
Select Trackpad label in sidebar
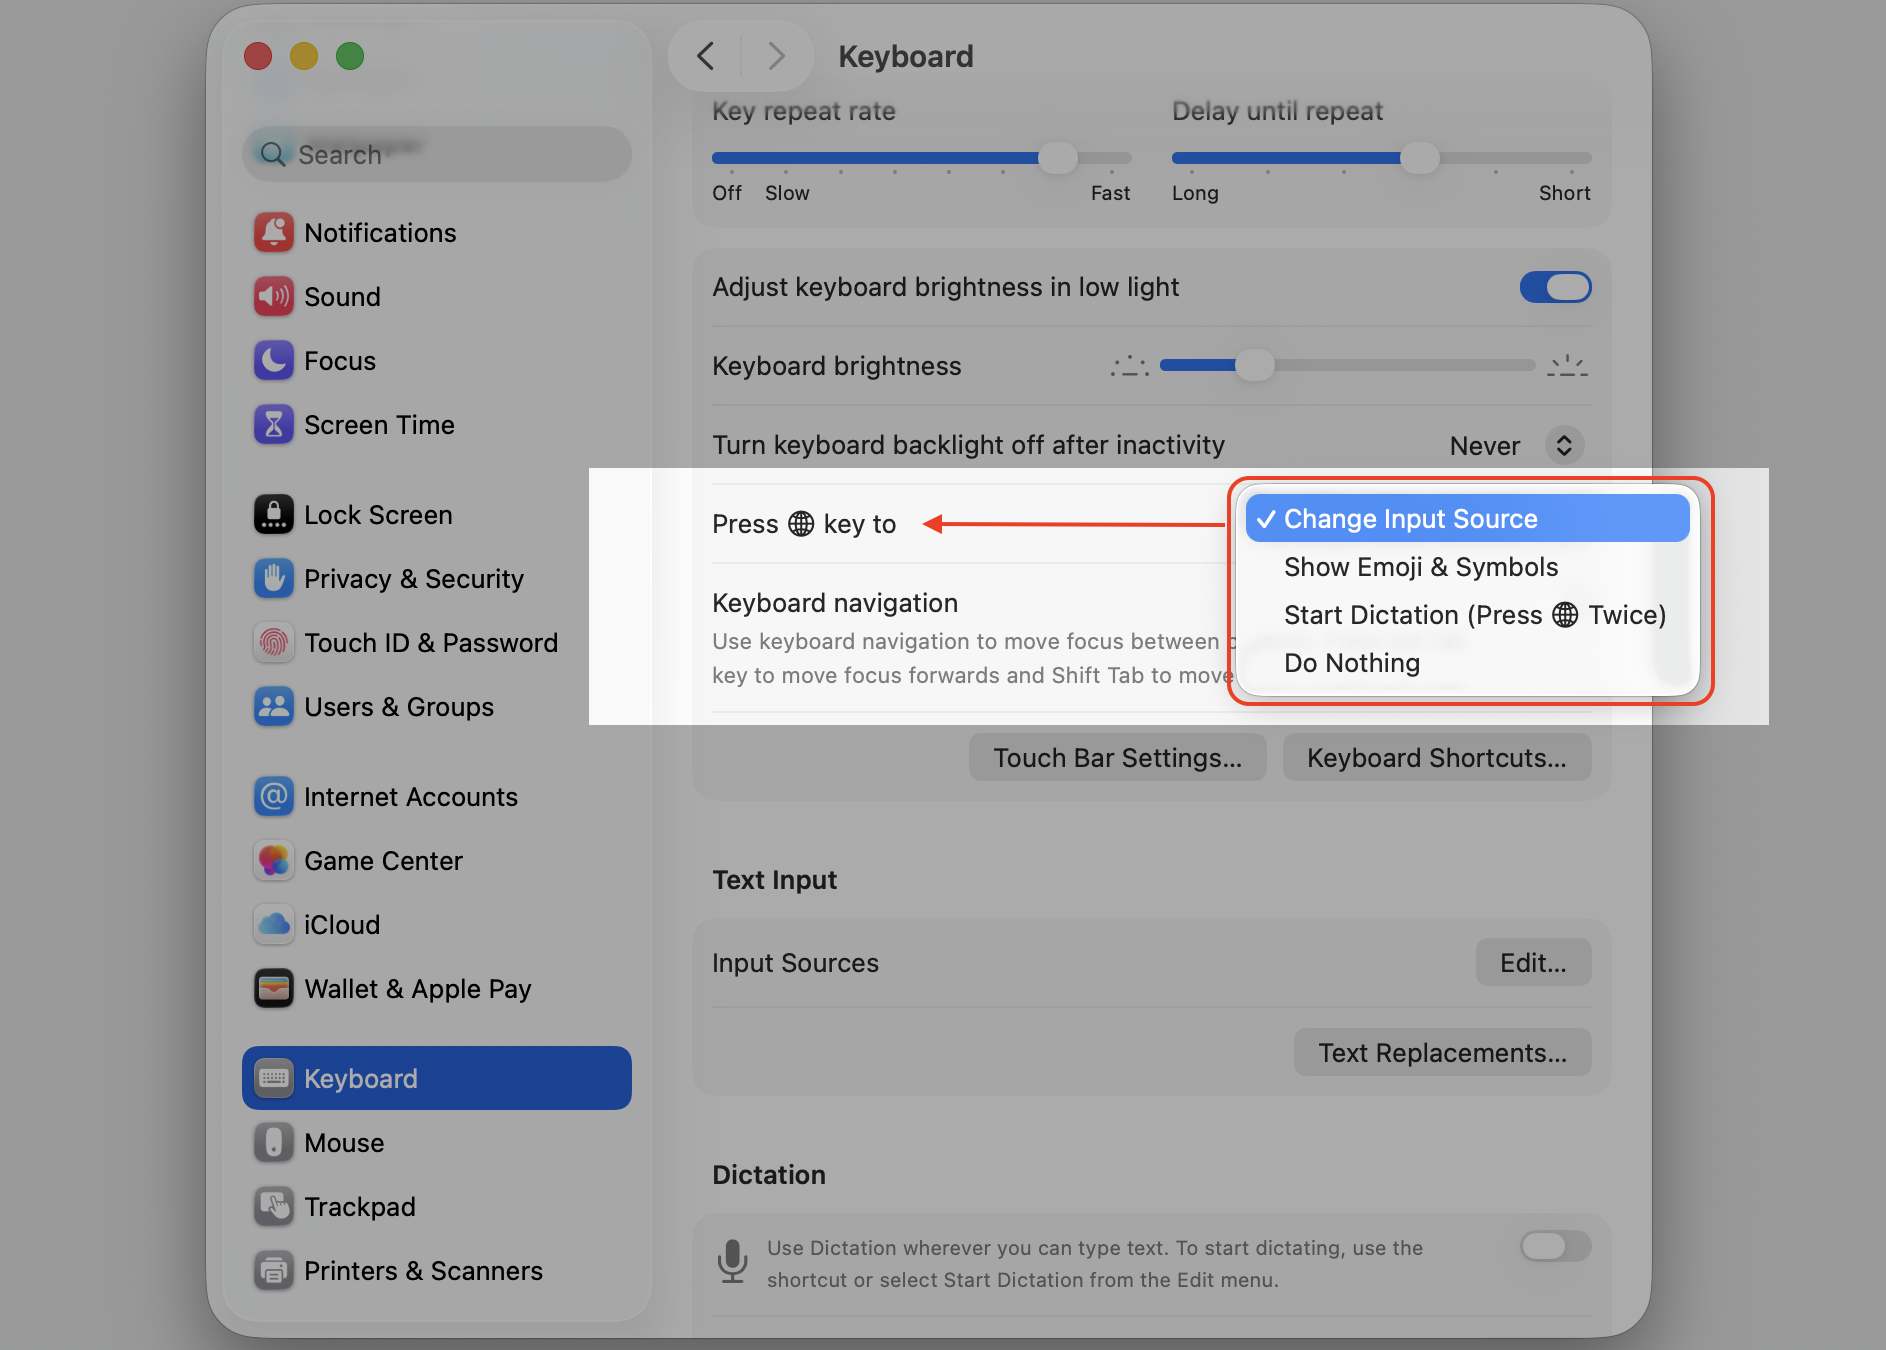[360, 1206]
